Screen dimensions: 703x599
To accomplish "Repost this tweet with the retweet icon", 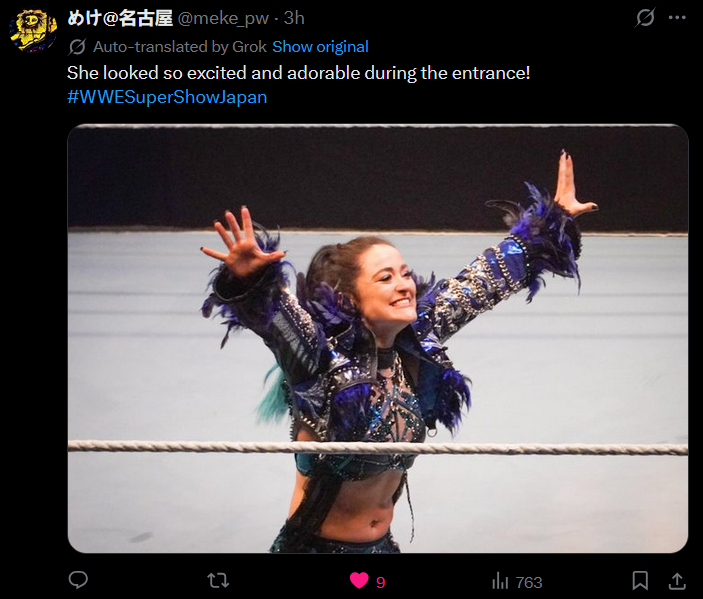I will coord(218,581).
